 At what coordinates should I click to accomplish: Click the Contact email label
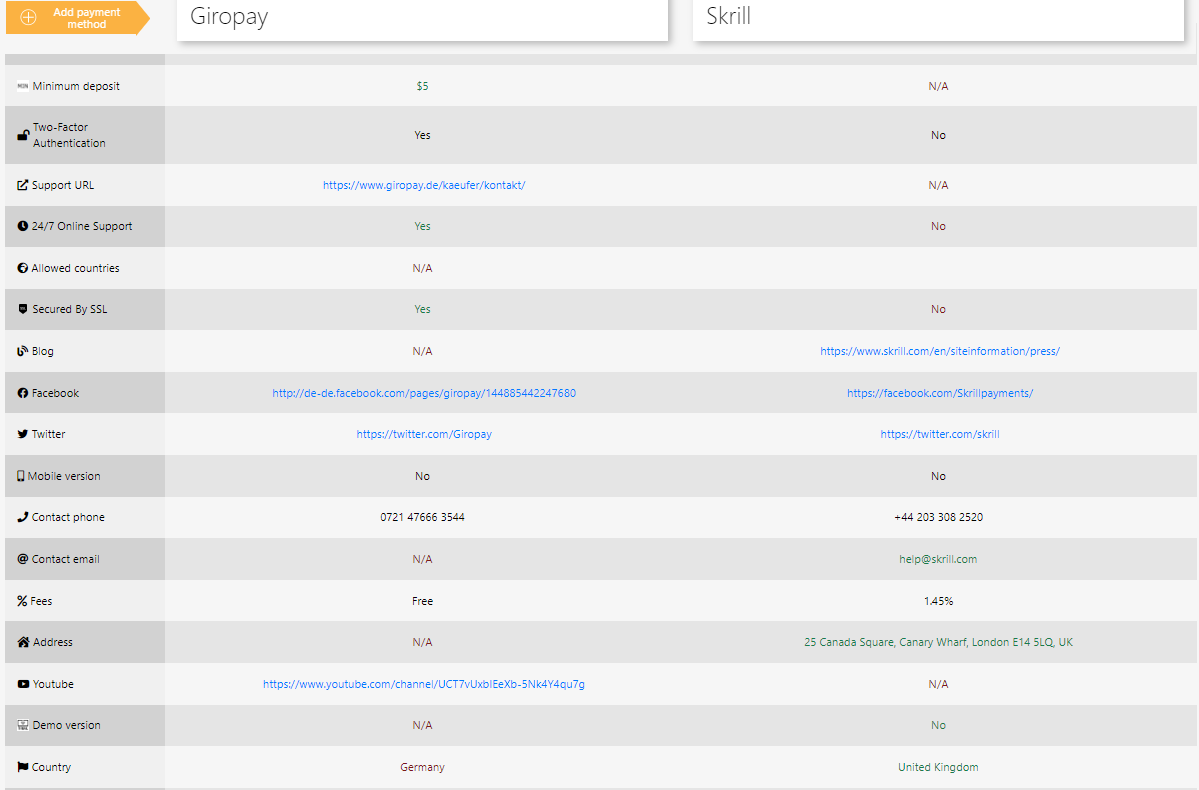[66, 559]
